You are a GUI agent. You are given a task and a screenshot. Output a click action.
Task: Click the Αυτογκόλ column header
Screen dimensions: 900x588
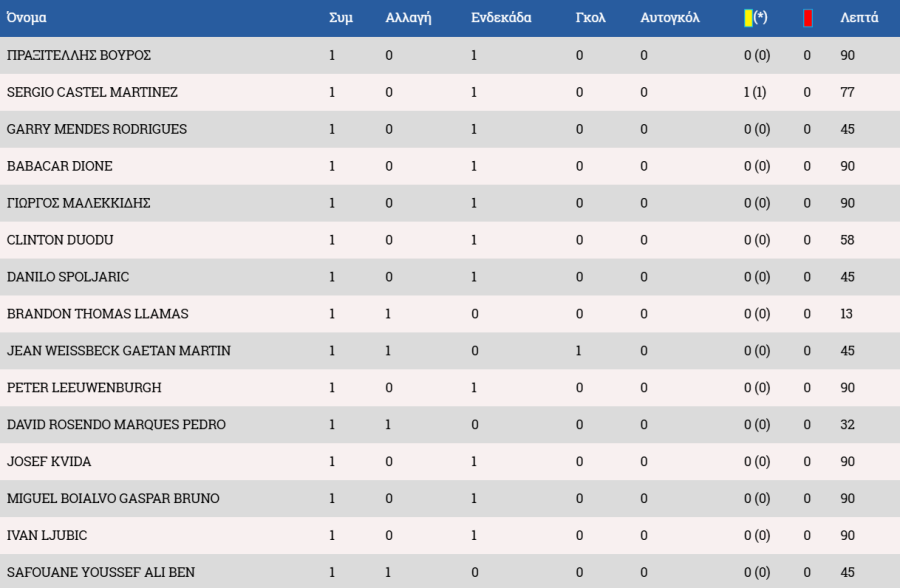pos(670,18)
